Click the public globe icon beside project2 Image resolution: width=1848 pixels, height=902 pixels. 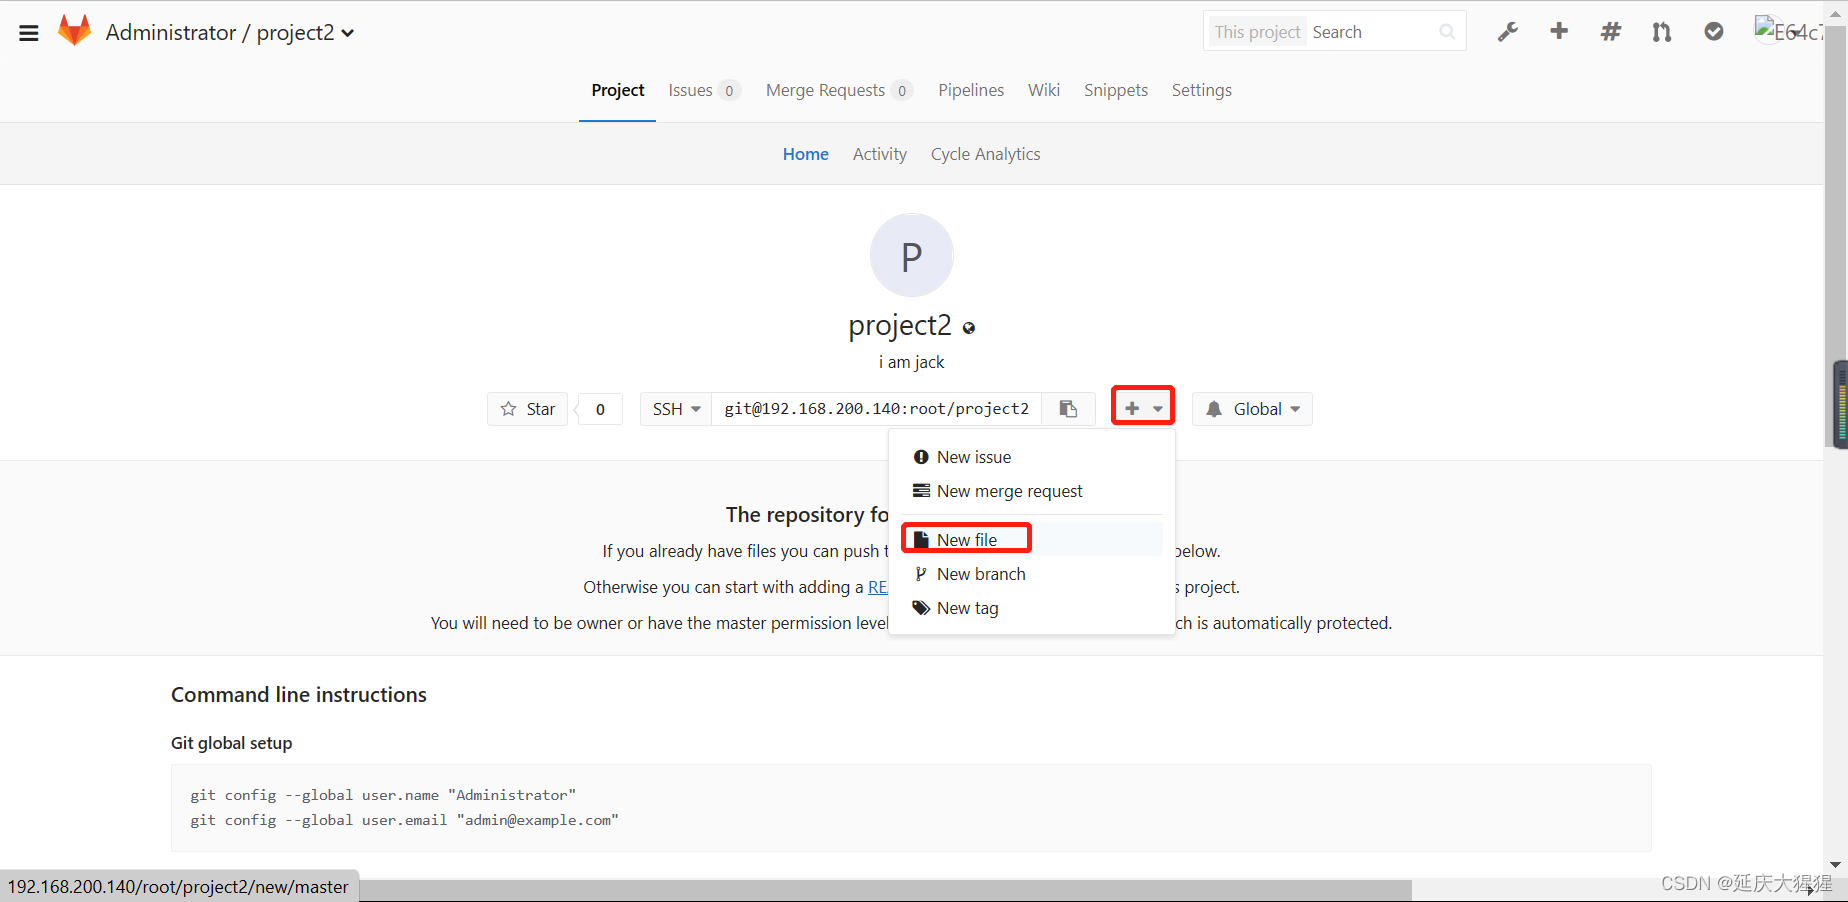[969, 328]
